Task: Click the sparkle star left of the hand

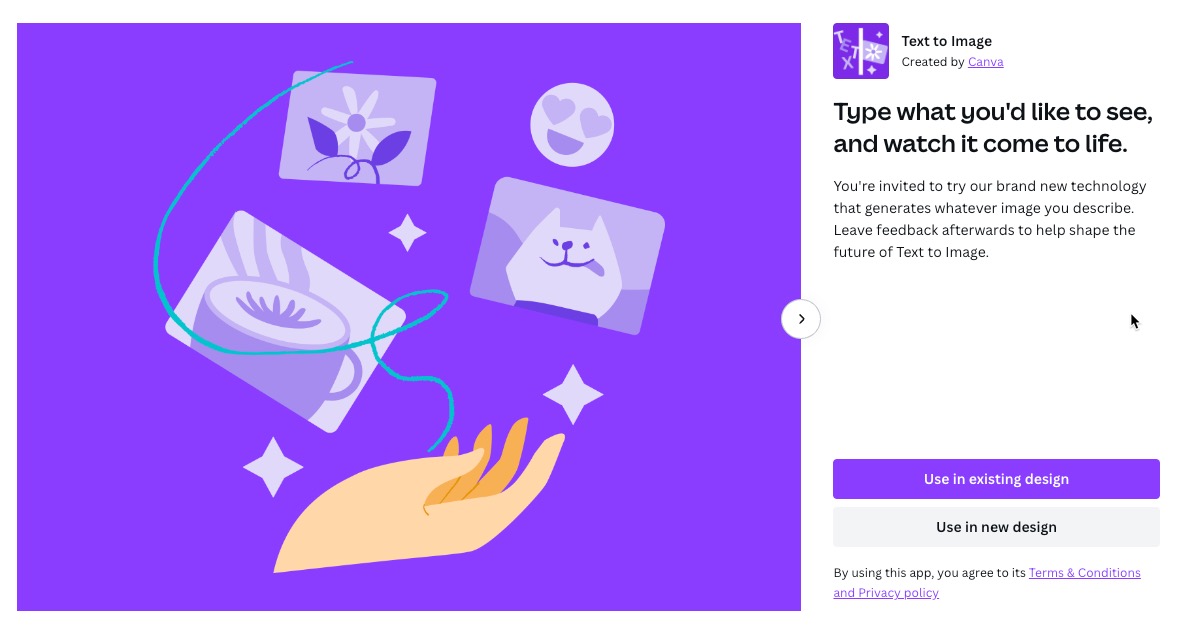Action: coord(273,467)
